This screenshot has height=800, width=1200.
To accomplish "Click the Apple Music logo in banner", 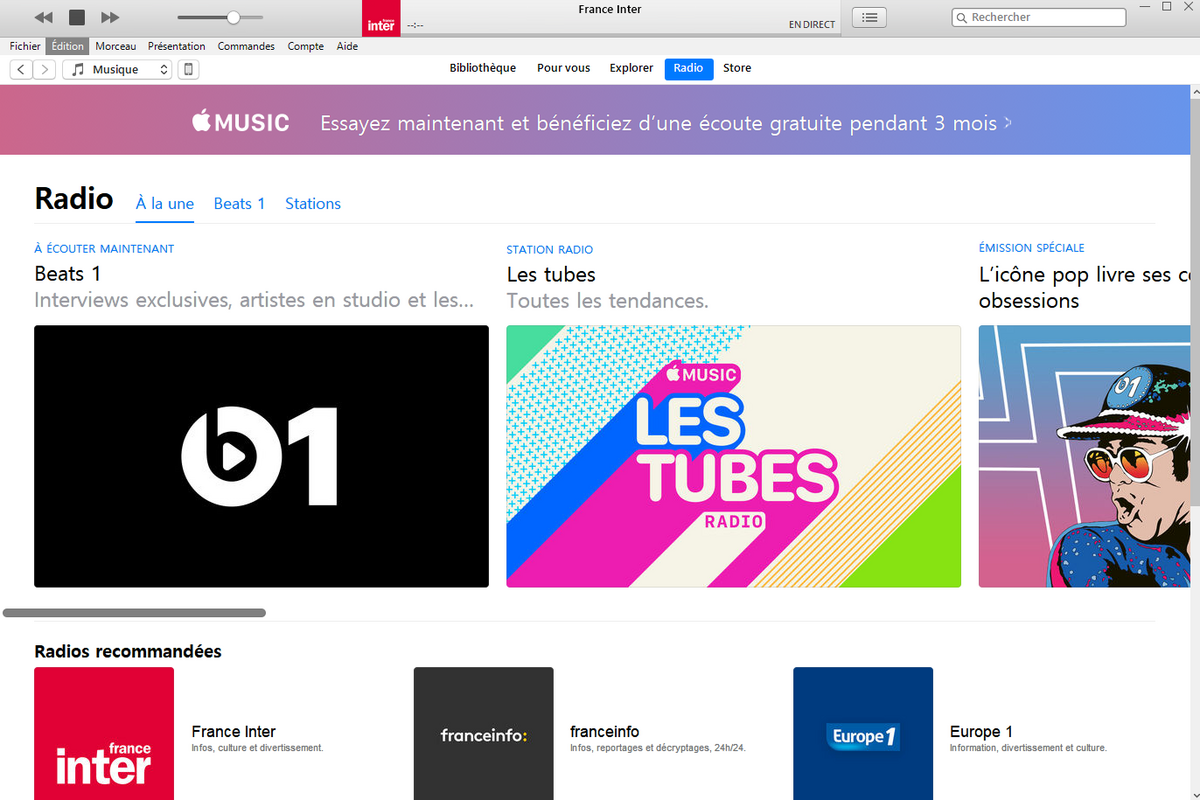I will point(241,123).
